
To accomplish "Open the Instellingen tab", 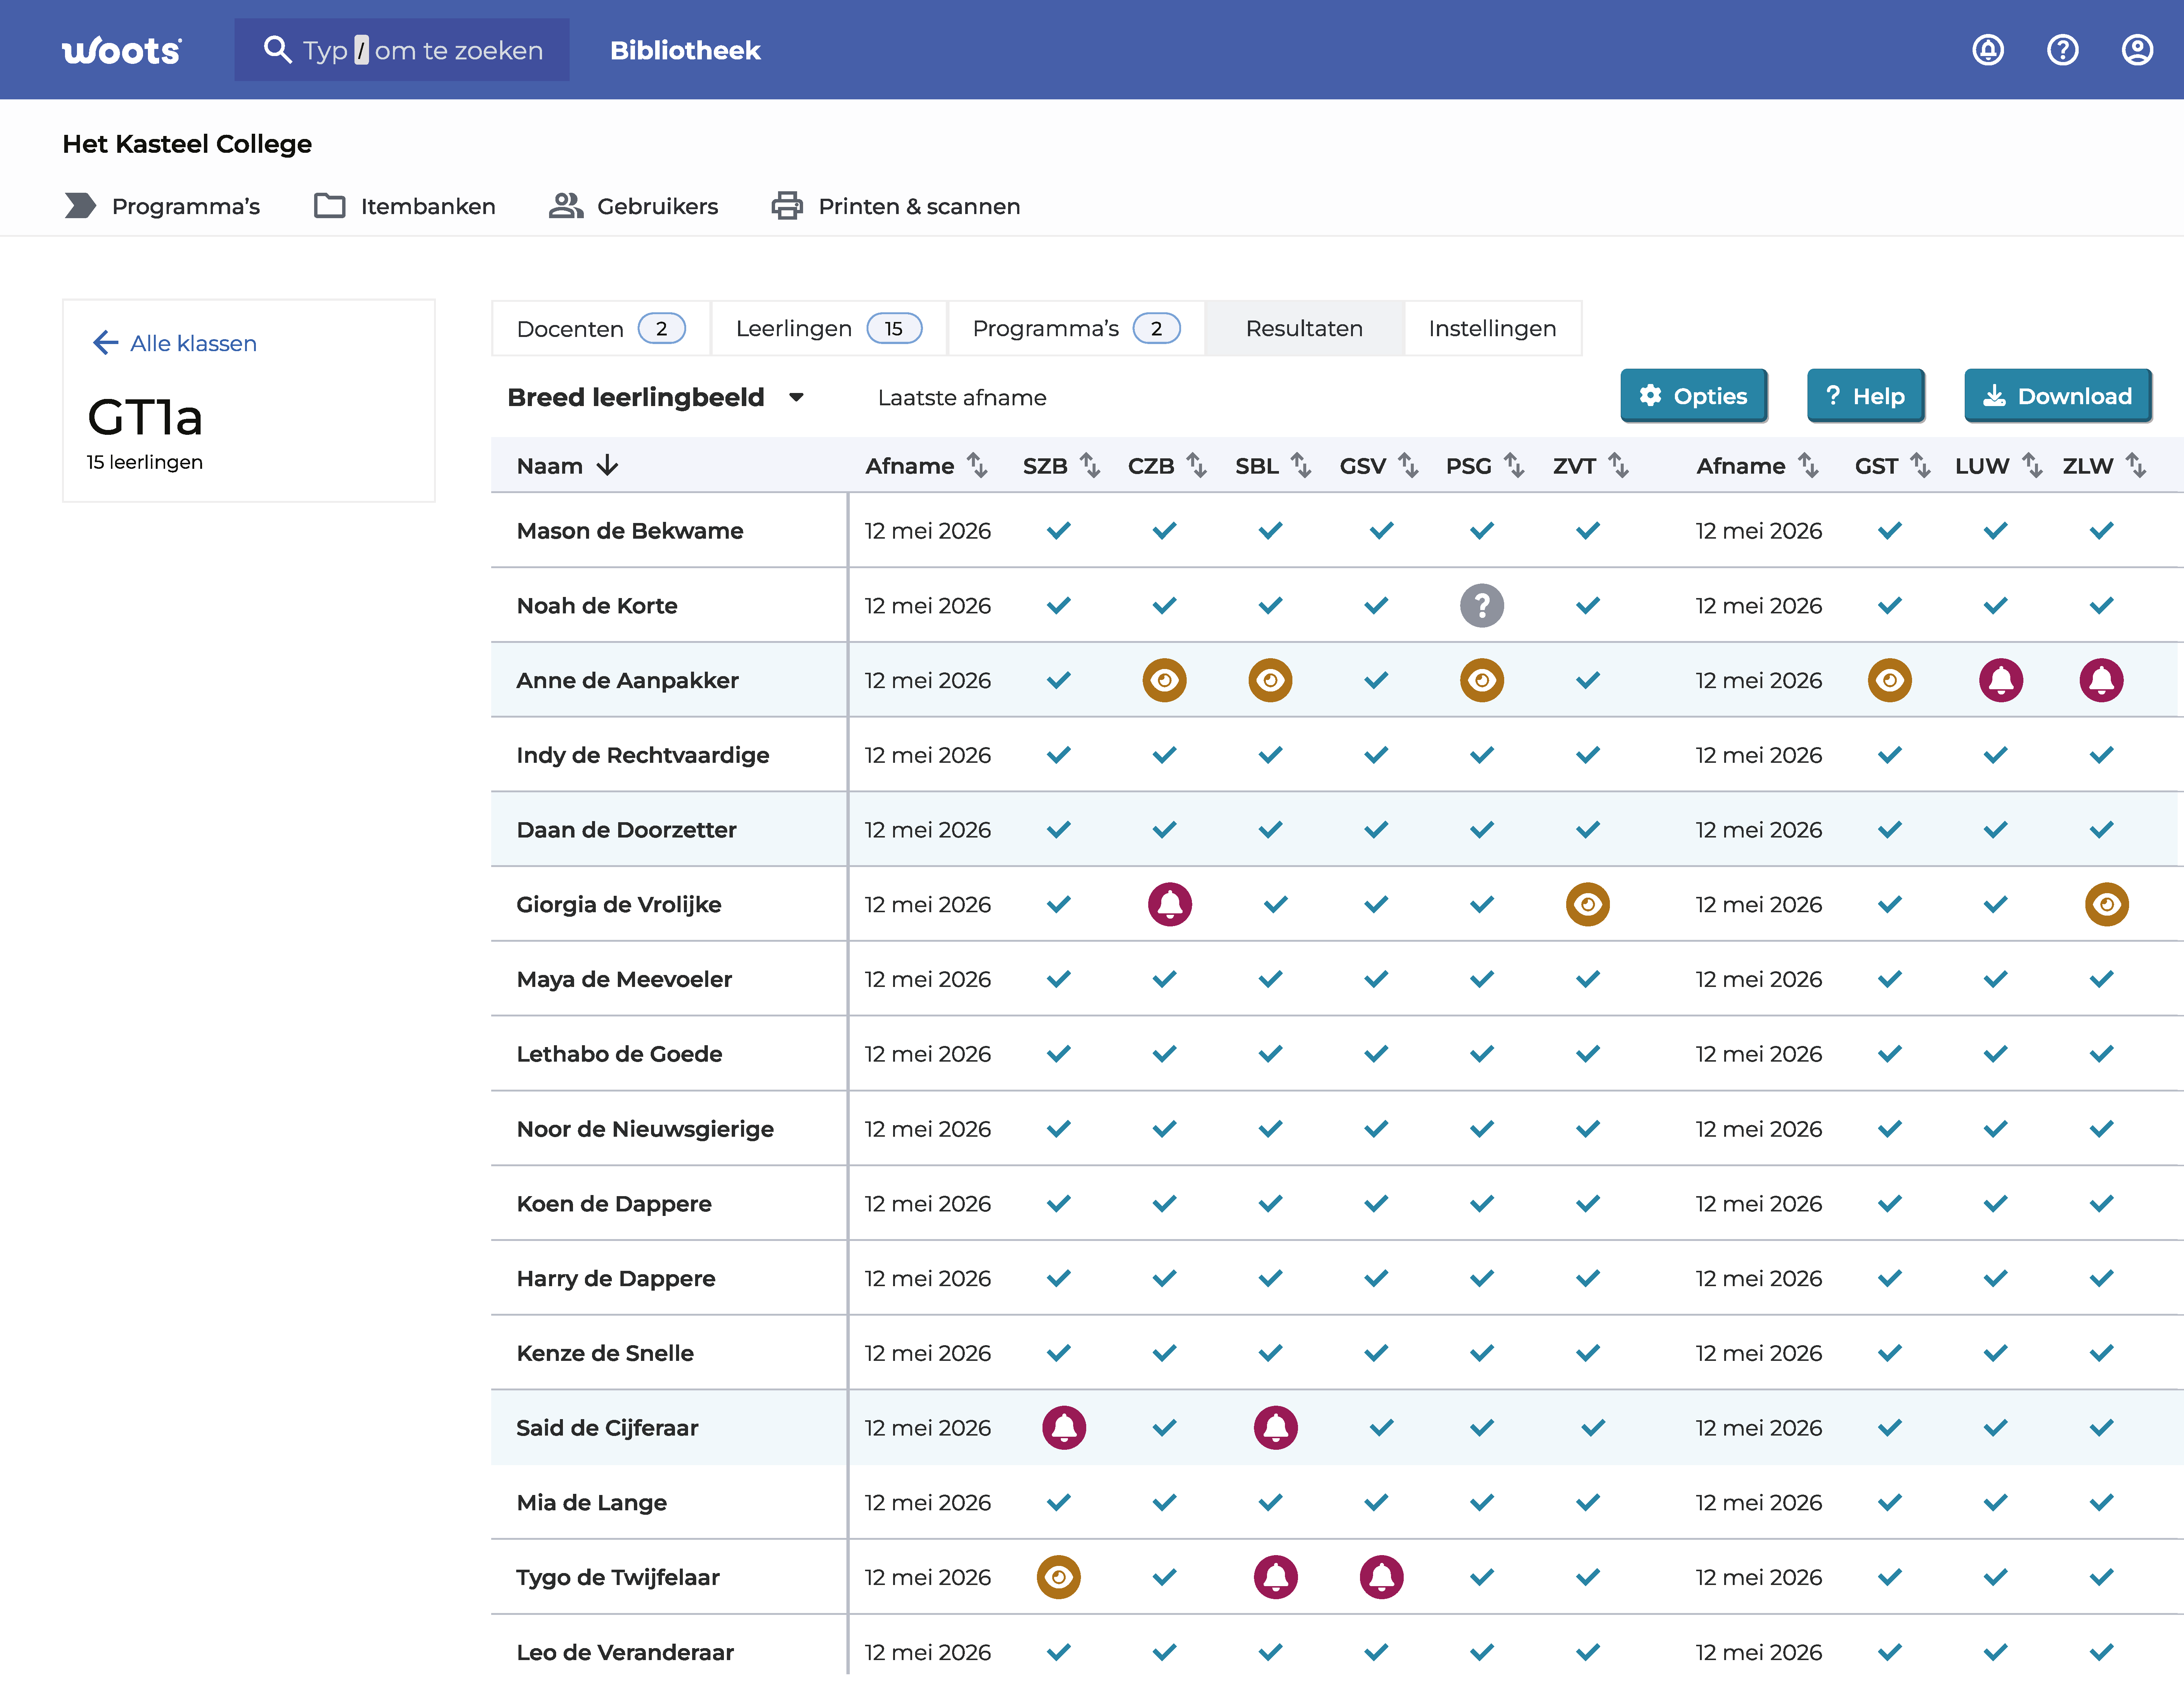I will pyautogui.click(x=1492, y=328).
